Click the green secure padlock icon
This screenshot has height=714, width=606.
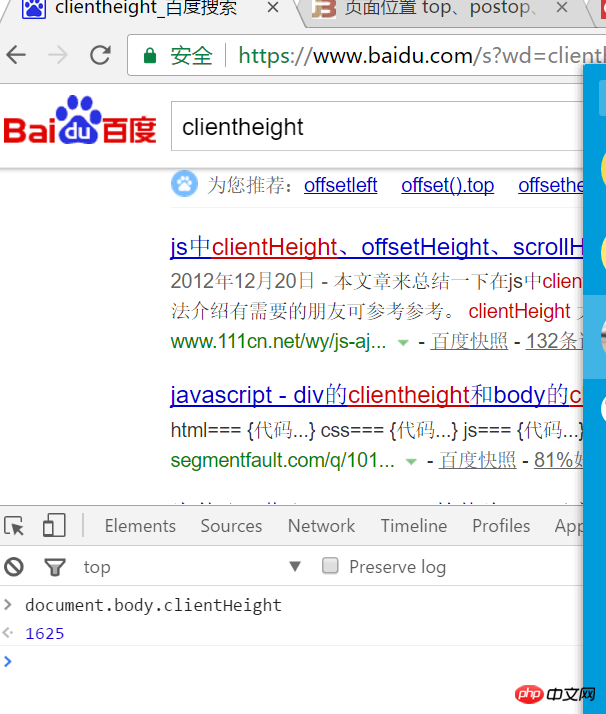click(x=150, y=56)
